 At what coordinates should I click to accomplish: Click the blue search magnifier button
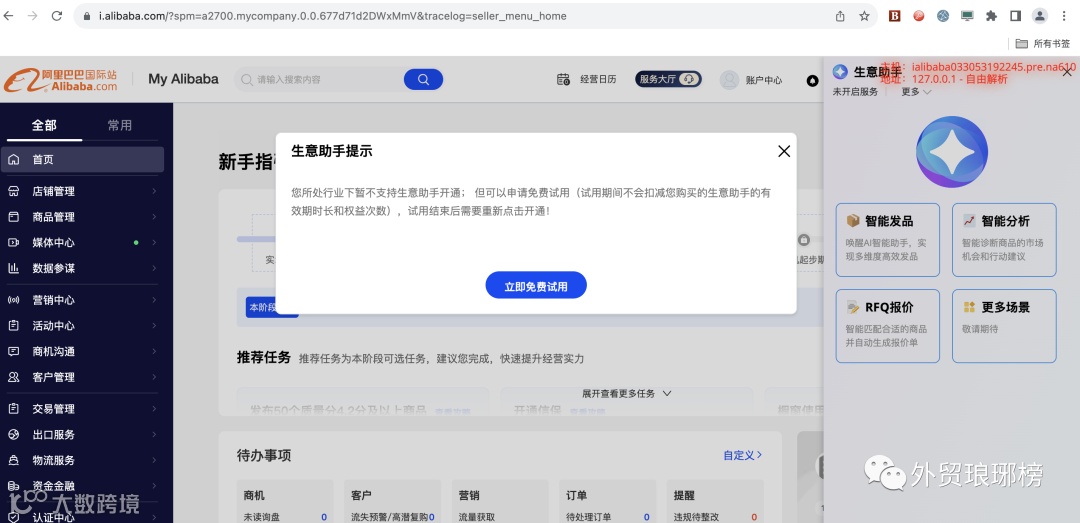[423, 79]
